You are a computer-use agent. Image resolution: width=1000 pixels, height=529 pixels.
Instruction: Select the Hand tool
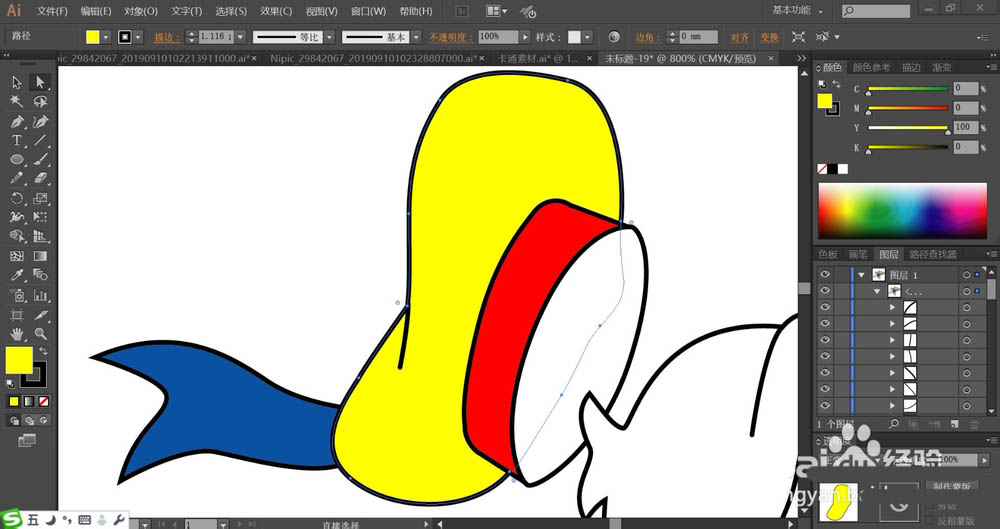(17, 333)
